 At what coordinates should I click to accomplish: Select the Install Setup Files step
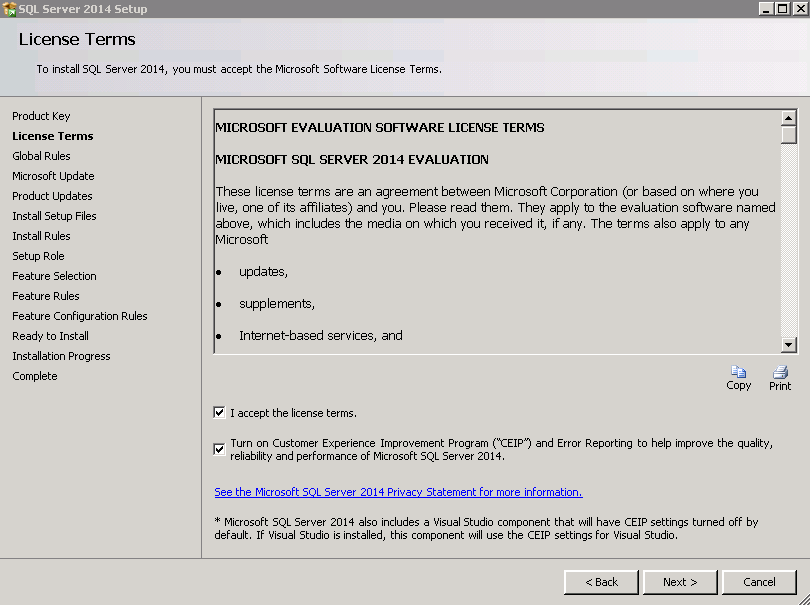pos(54,216)
